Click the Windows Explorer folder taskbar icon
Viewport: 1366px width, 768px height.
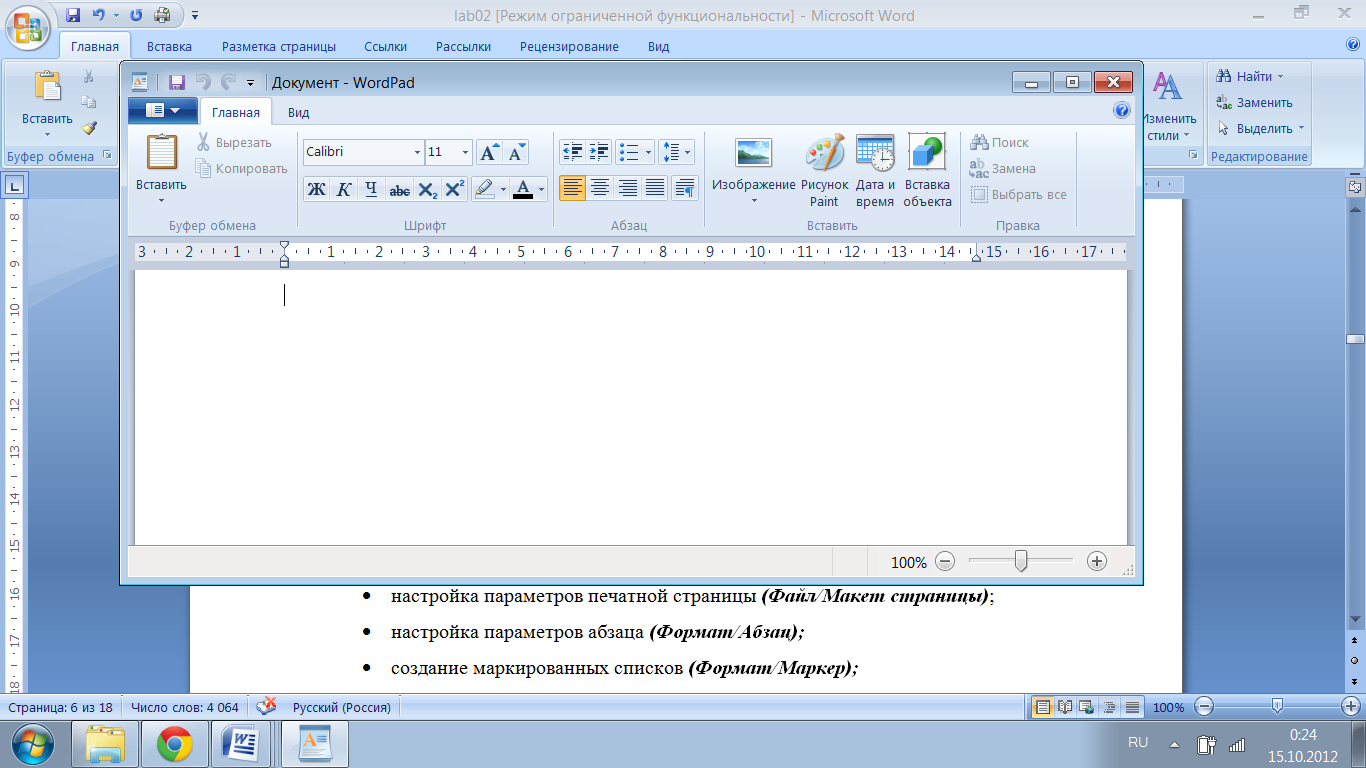click(x=105, y=744)
